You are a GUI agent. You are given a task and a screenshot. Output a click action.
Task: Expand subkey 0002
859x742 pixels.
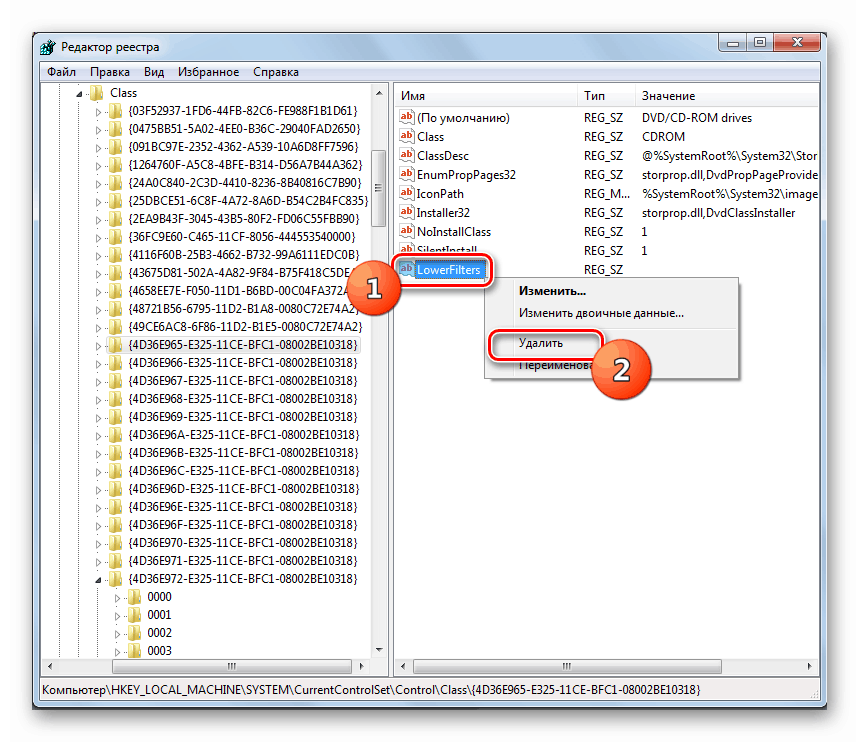coord(117,634)
